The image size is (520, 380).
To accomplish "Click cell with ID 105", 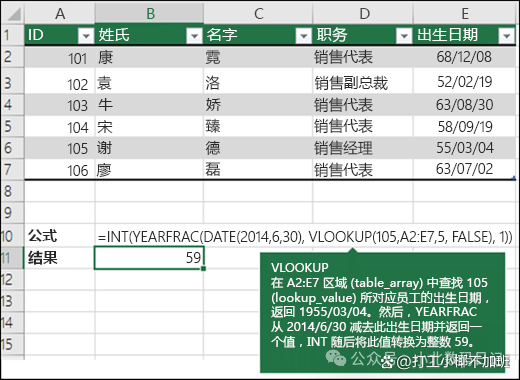I will point(60,148).
